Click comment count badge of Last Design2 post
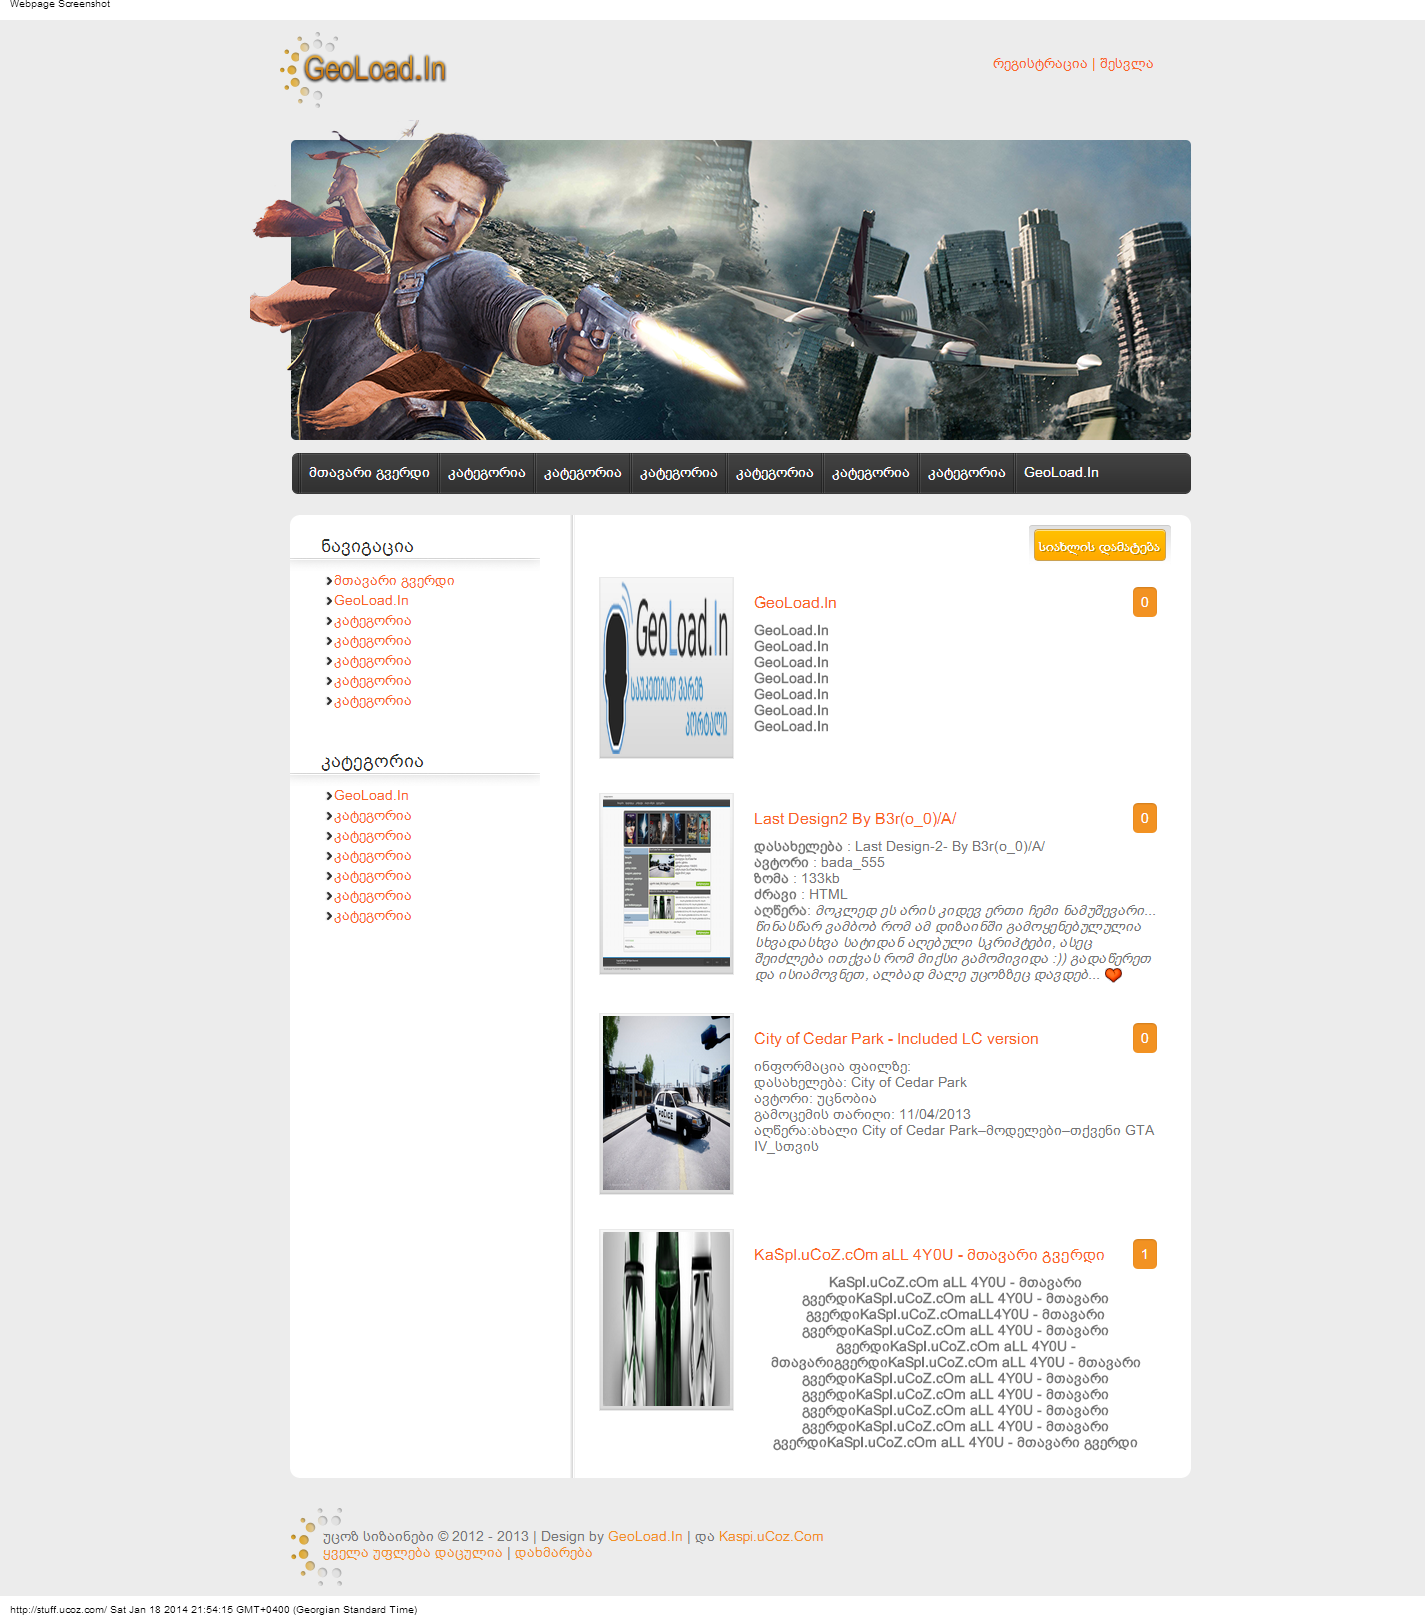The width and height of the screenshot is (1425, 1616). click(1144, 818)
